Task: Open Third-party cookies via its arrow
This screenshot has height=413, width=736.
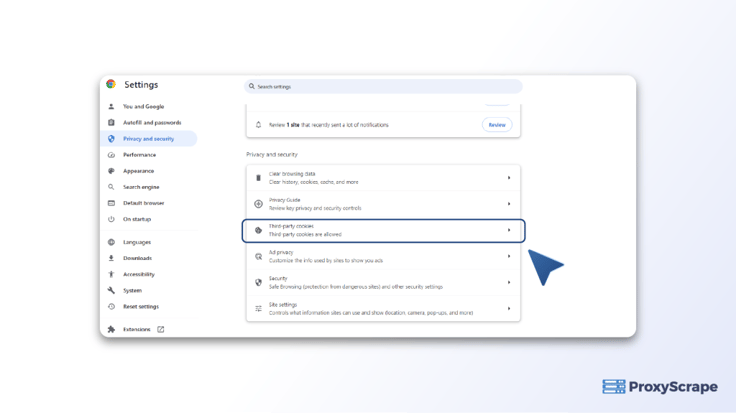Action: click(508, 230)
